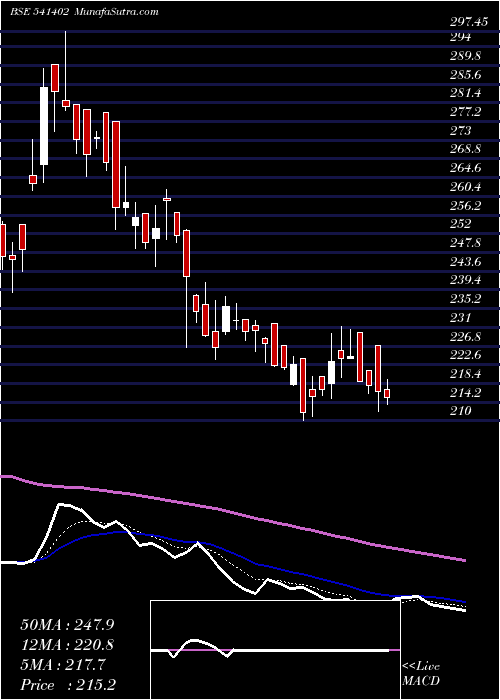Viewport: 500px width, 700px height.
Task: Click the last red candle near 214
Action: click(387, 393)
